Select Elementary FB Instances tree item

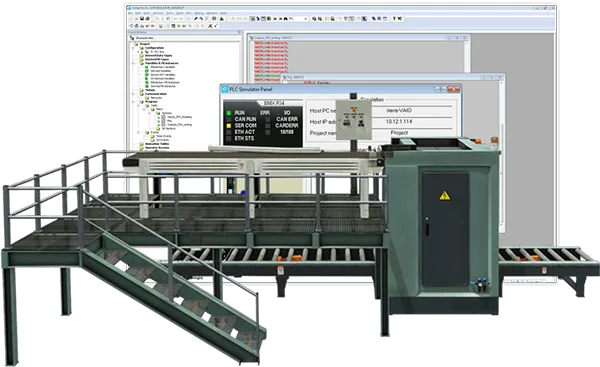[165, 82]
